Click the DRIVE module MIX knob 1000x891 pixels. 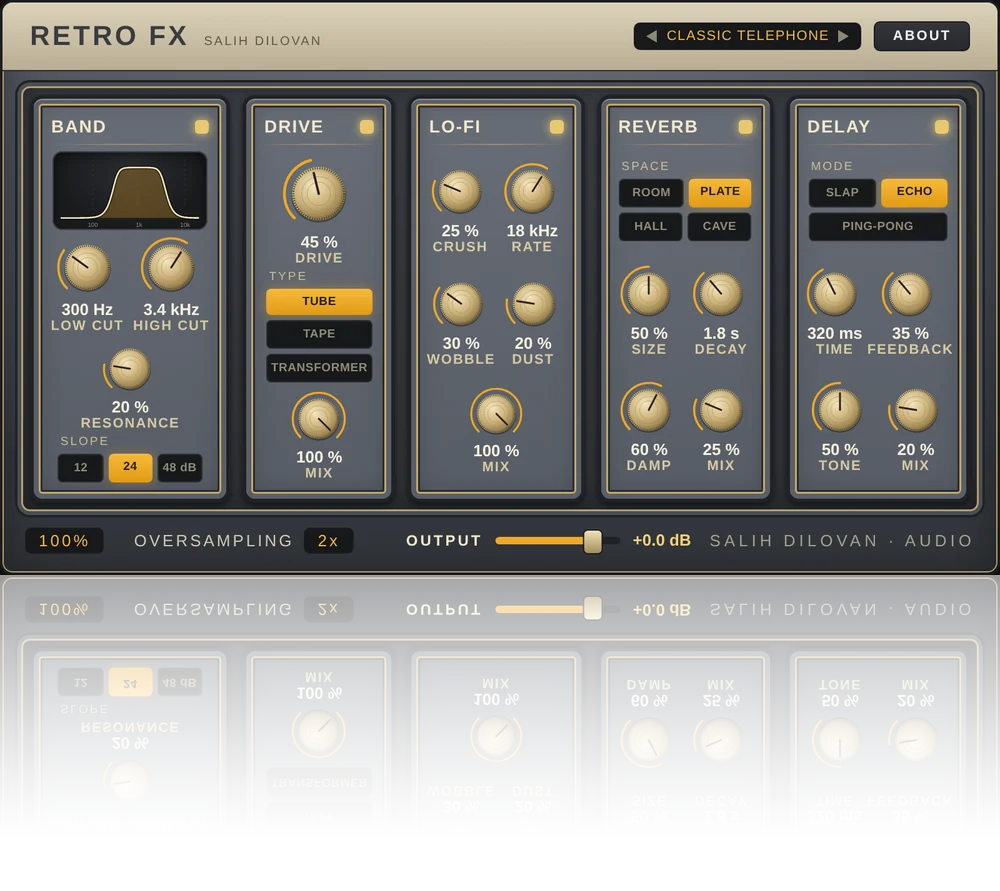pyautogui.click(x=318, y=418)
